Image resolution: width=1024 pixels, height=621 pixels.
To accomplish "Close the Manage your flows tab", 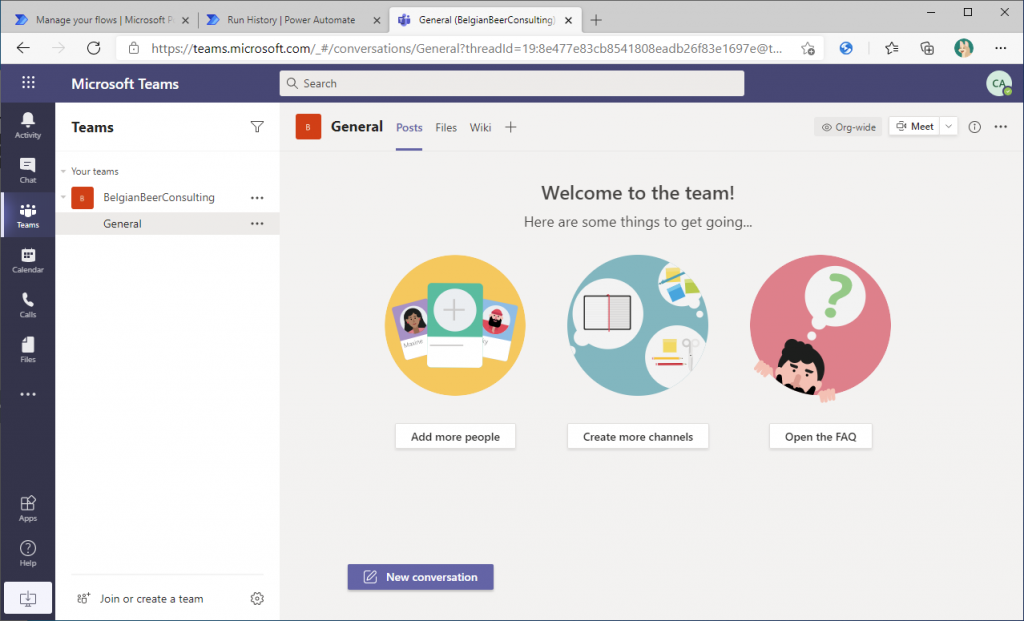I will 185,20.
